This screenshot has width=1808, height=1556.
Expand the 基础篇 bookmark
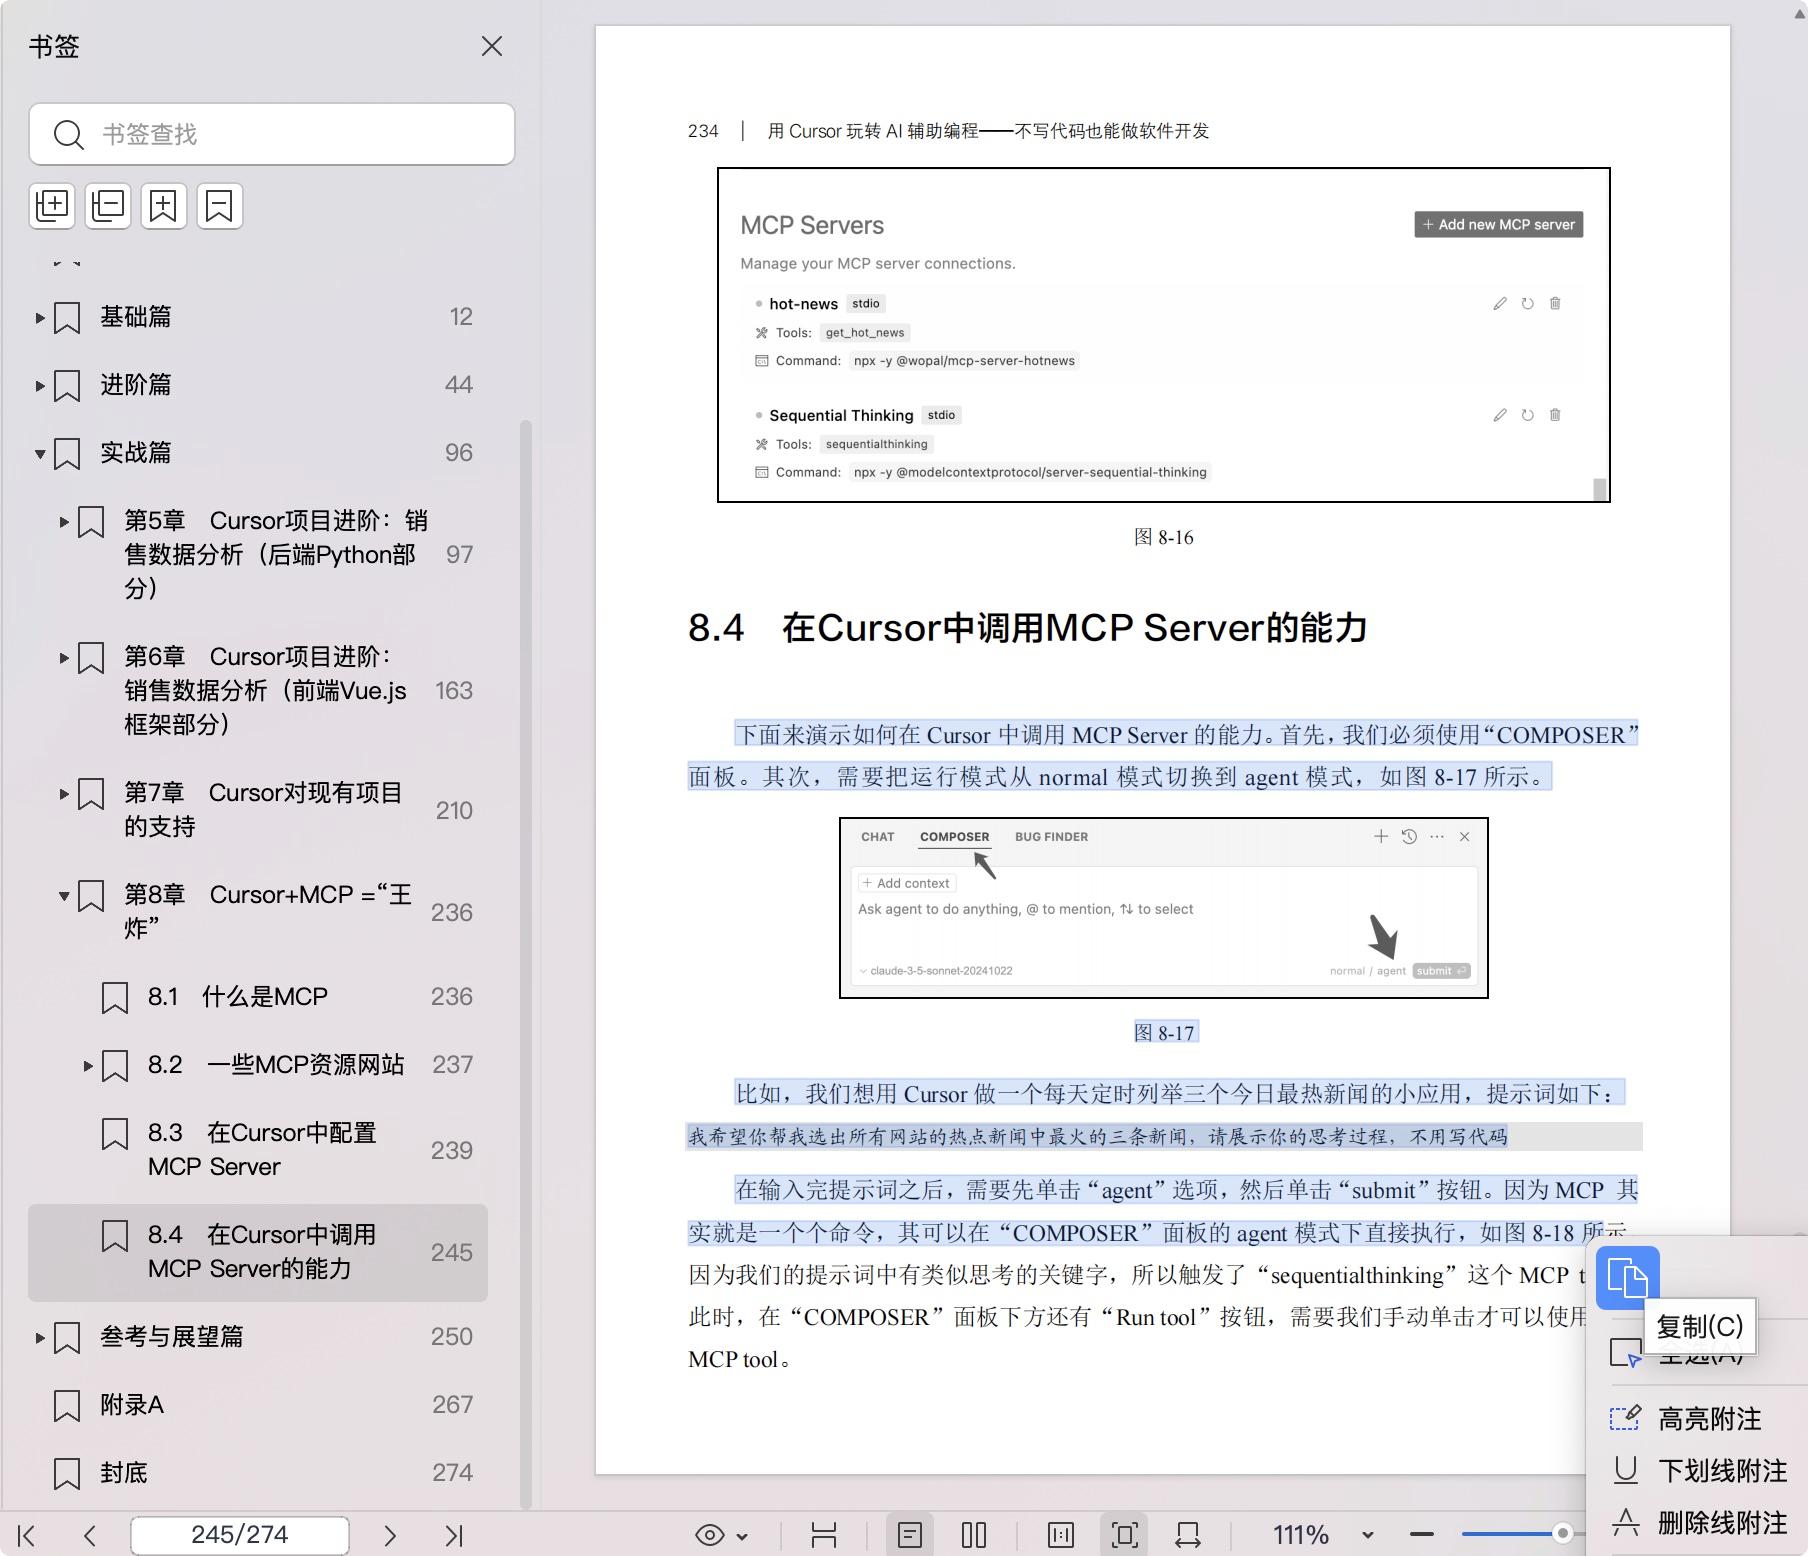(40, 318)
